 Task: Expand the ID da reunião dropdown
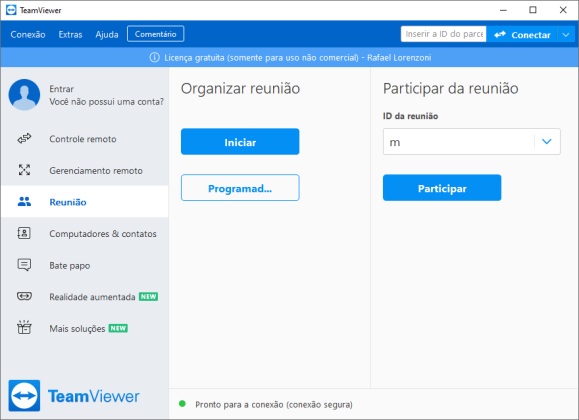click(x=547, y=141)
